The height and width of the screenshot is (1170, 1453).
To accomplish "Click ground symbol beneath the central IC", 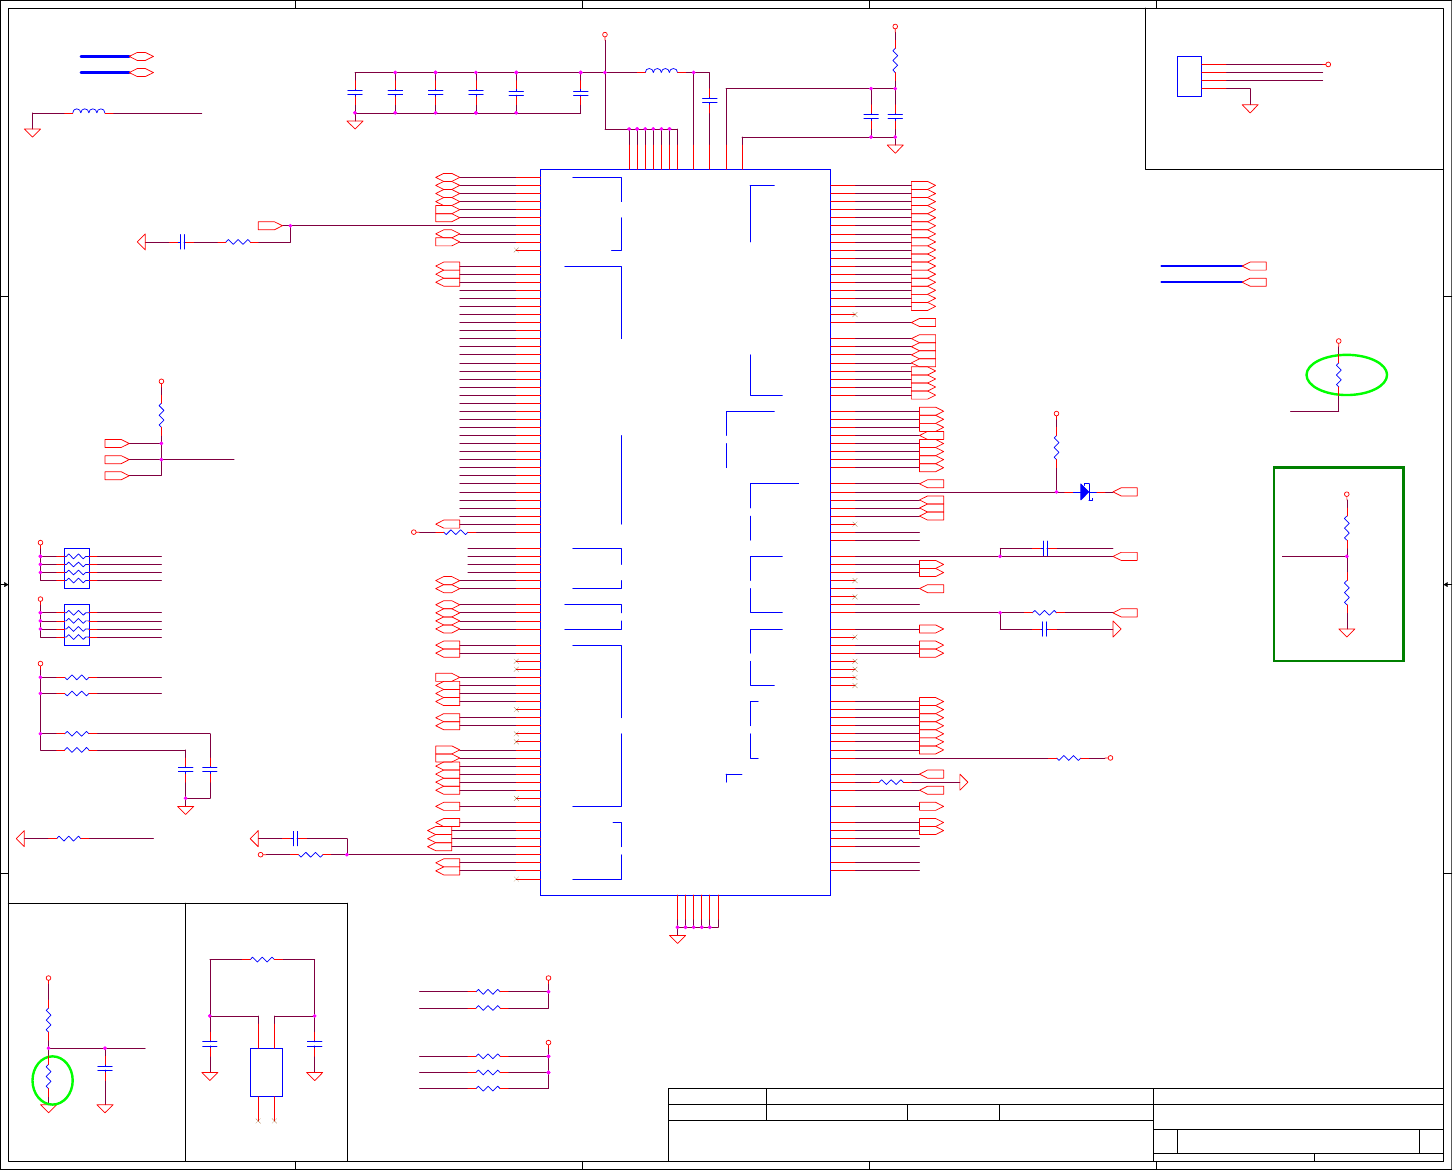I will point(677,939).
